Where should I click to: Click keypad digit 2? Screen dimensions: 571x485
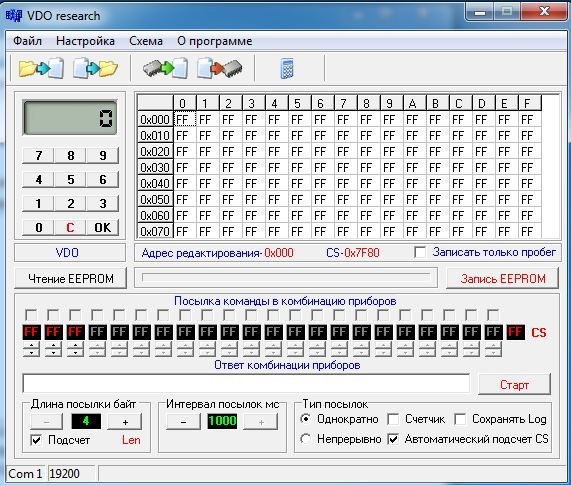point(71,204)
